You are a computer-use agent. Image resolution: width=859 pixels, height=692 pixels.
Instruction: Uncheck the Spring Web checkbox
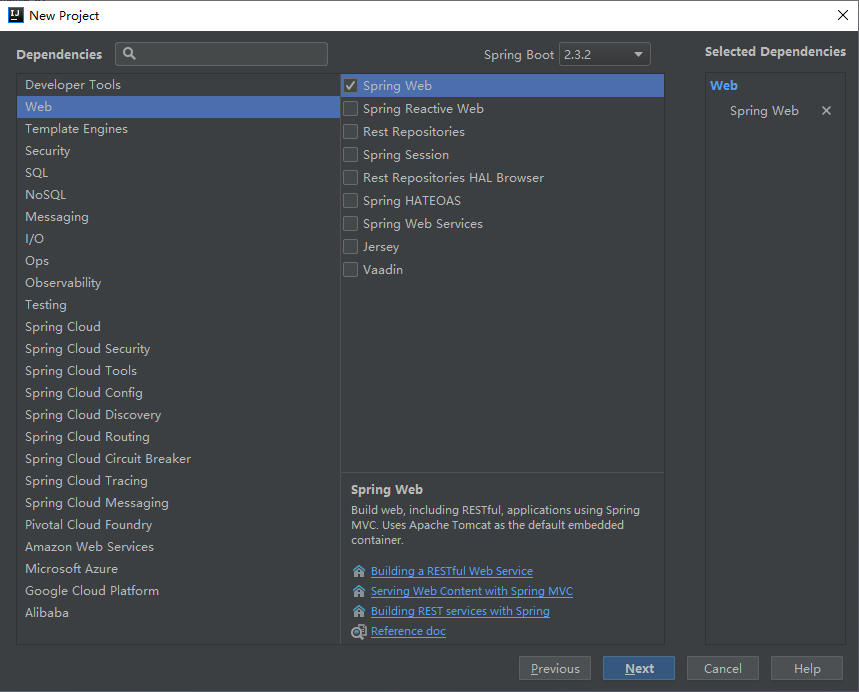[x=351, y=85]
